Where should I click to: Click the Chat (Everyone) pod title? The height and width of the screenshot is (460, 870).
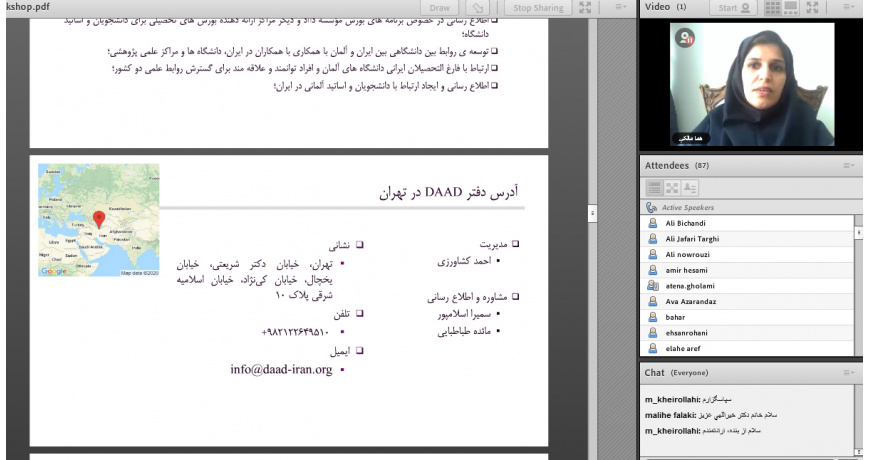click(x=676, y=373)
